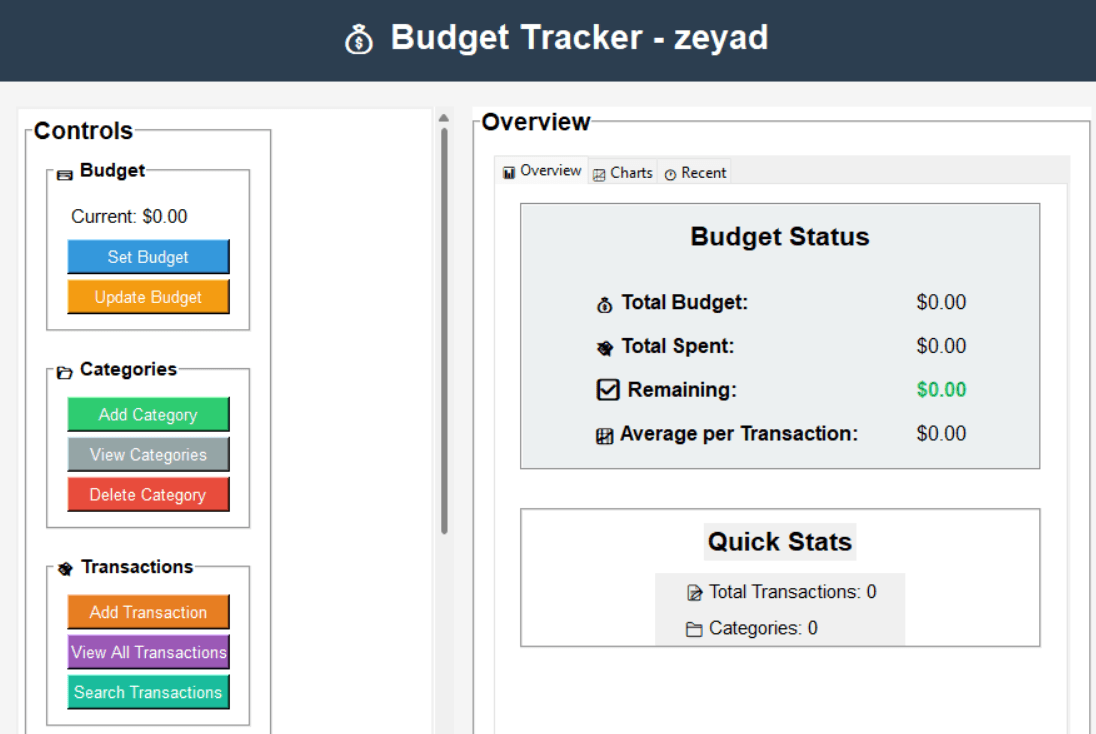Image resolution: width=1096 pixels, height=734 pixels.
Task: Click the Overview panel heading
Action: coord(536,122)
